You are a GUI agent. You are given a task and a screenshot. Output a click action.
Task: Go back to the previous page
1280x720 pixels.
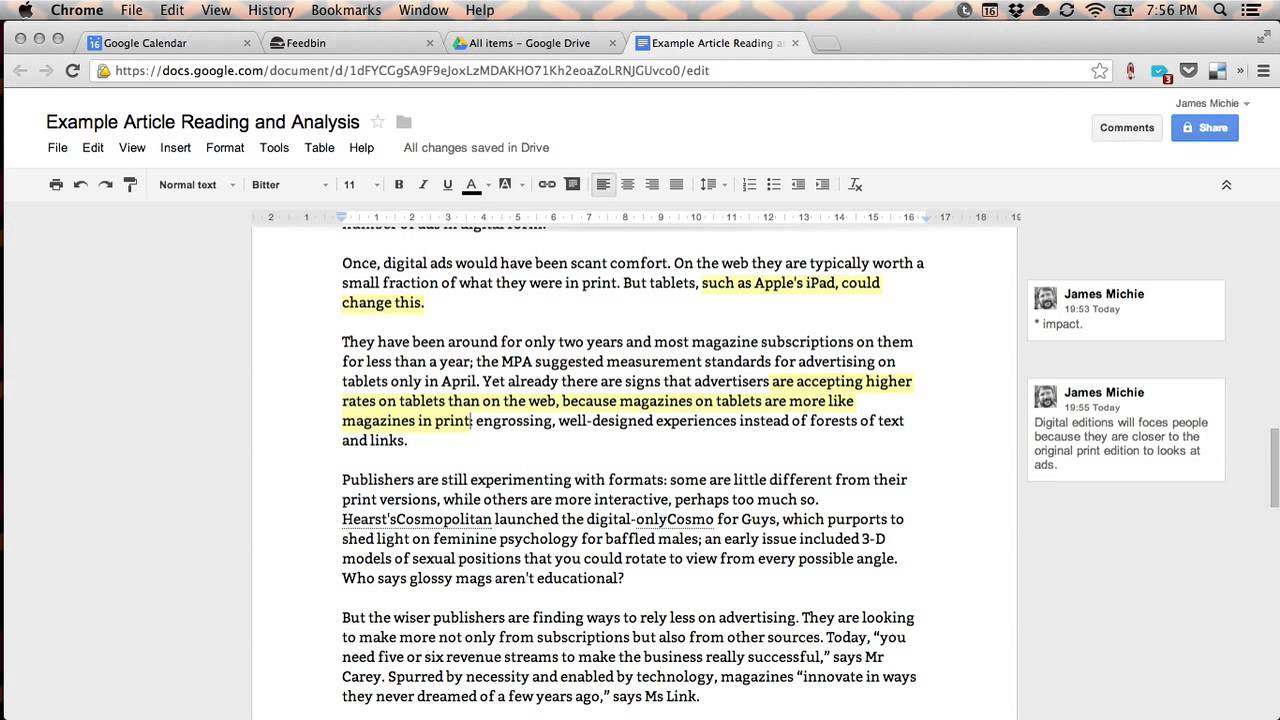coord(19,71)
